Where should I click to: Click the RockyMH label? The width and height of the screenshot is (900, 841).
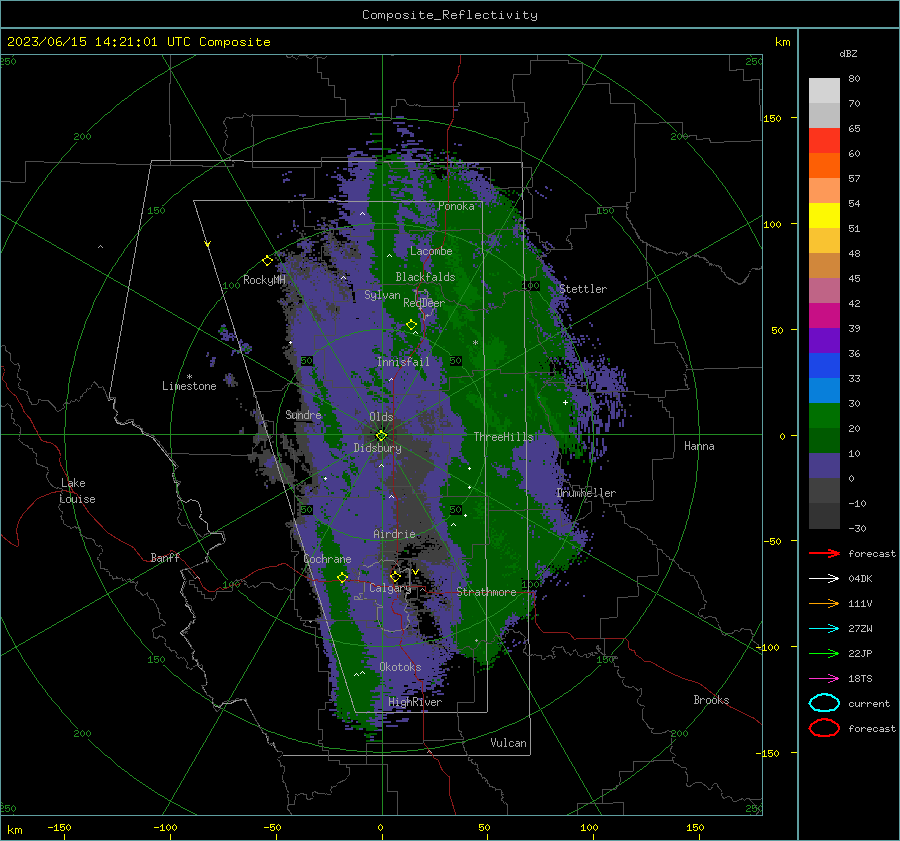[x=264, y=280]
